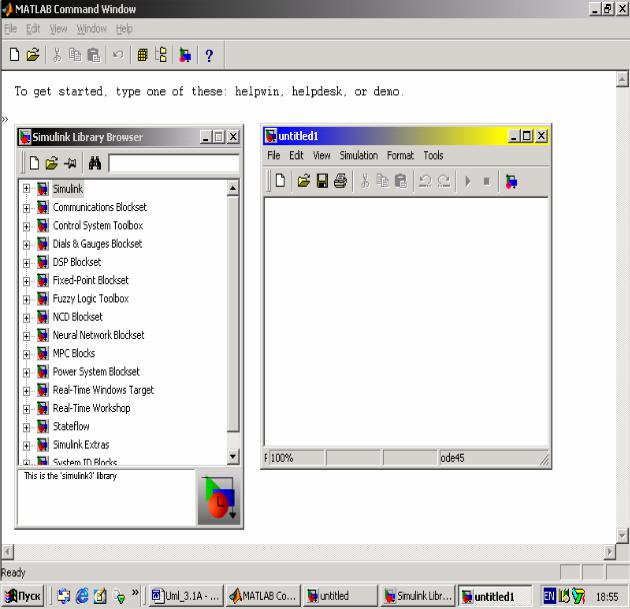630x609 pixels.
Task: Click the Help question mark icon
Action: 209,55
